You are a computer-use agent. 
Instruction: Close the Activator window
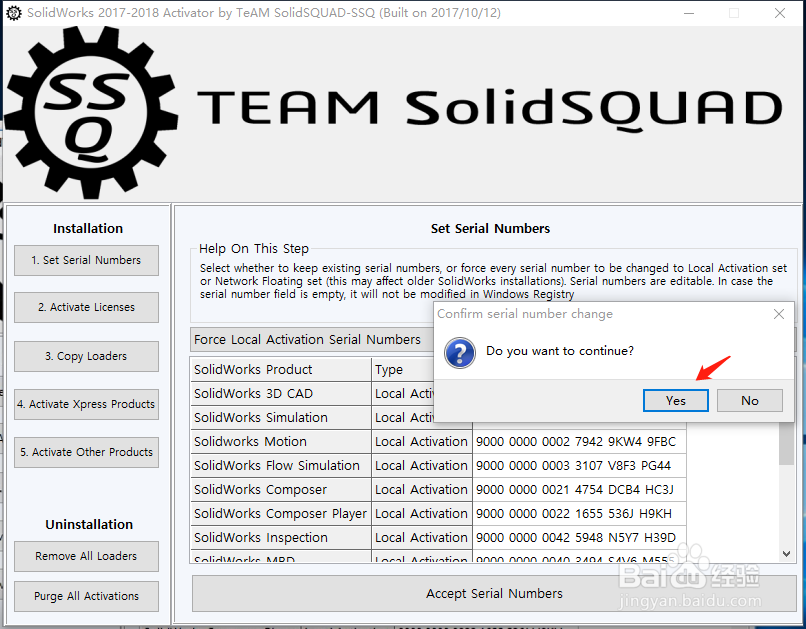tap(780, 13)
